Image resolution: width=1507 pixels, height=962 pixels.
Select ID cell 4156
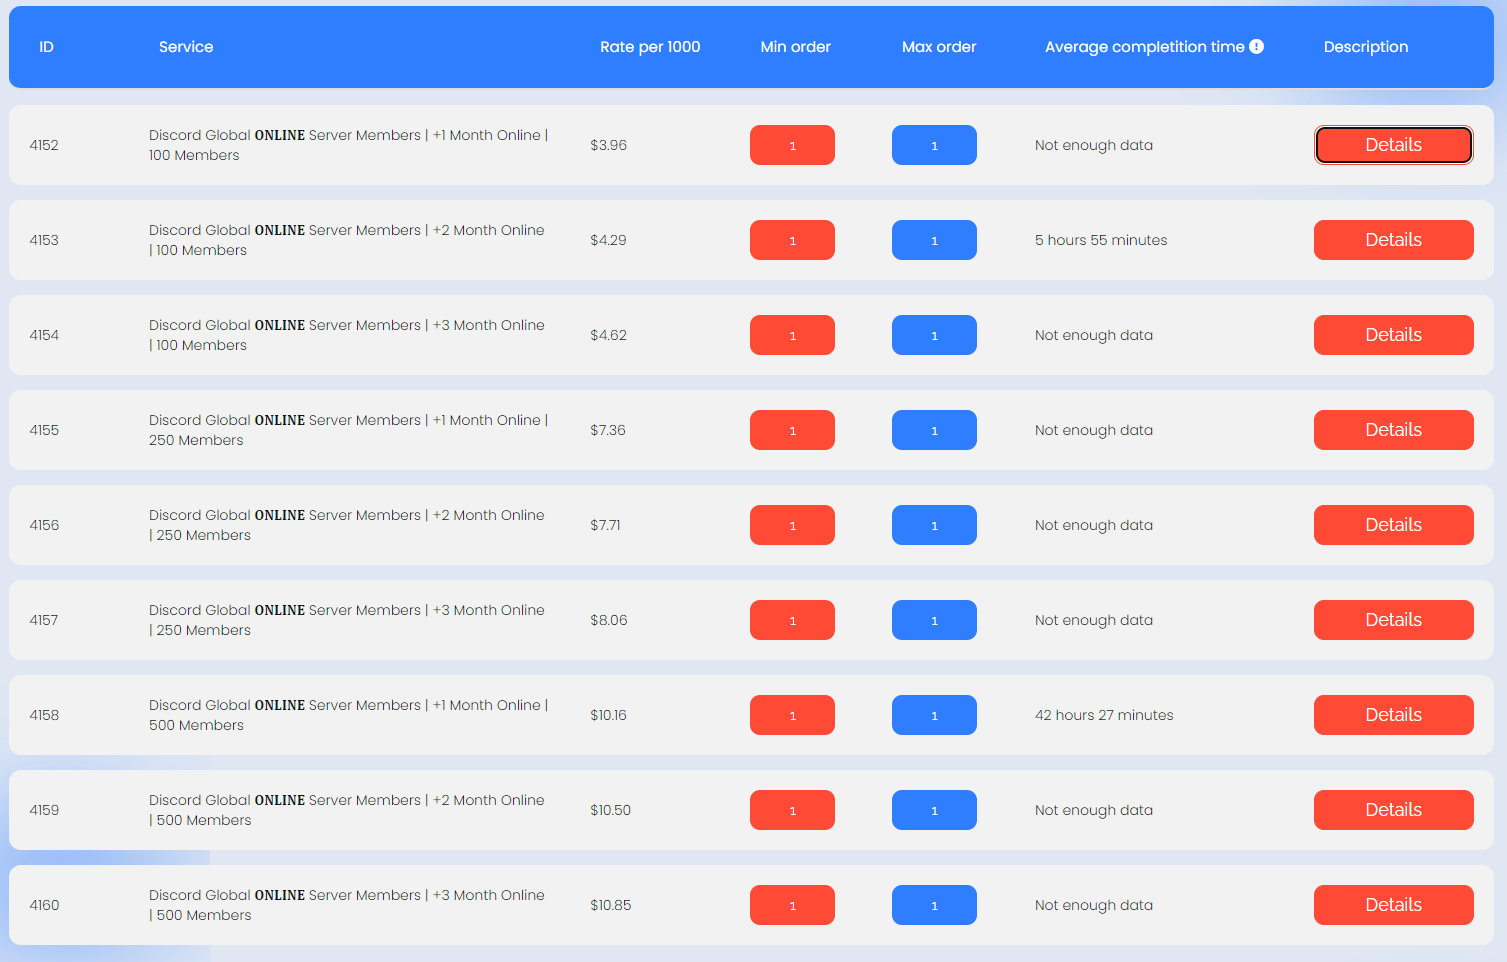[x=44, y=525]
